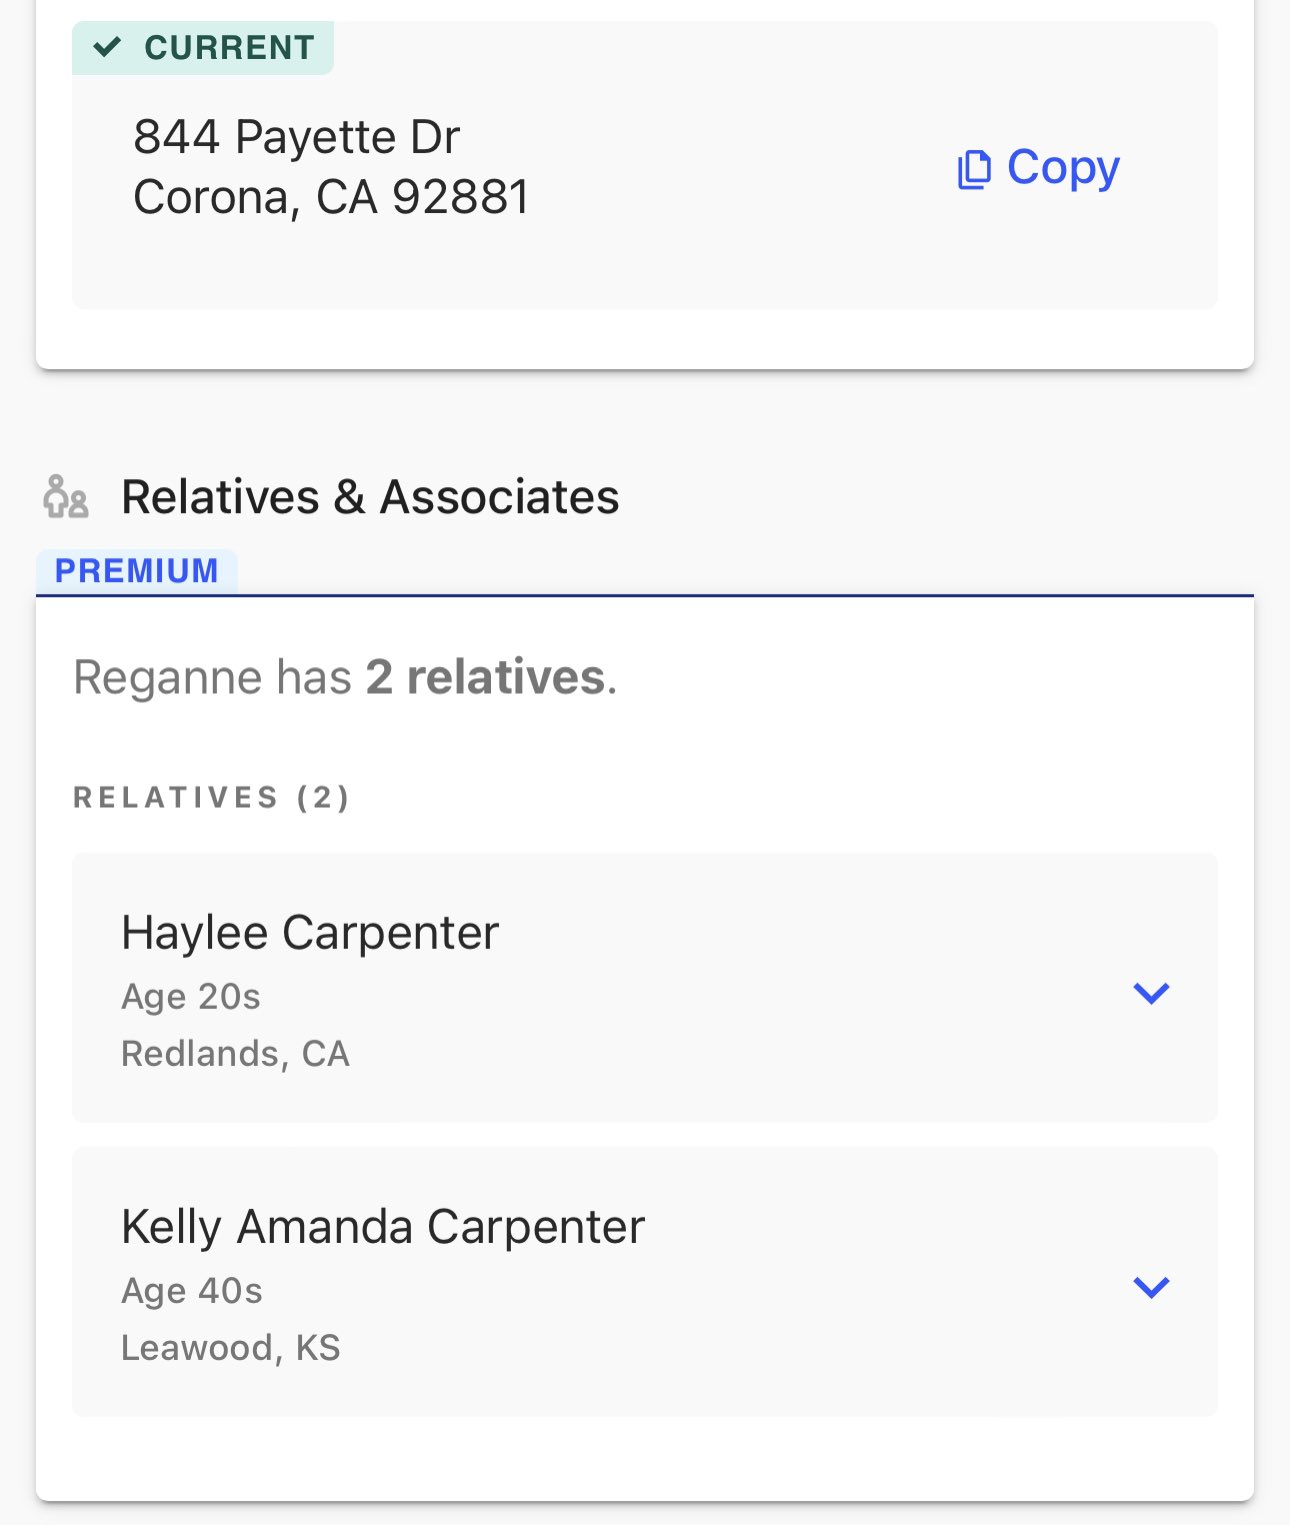Click "Reganne has 2 relatives" summary
Screen dimensions: 1290x1525
click(345, 677)
